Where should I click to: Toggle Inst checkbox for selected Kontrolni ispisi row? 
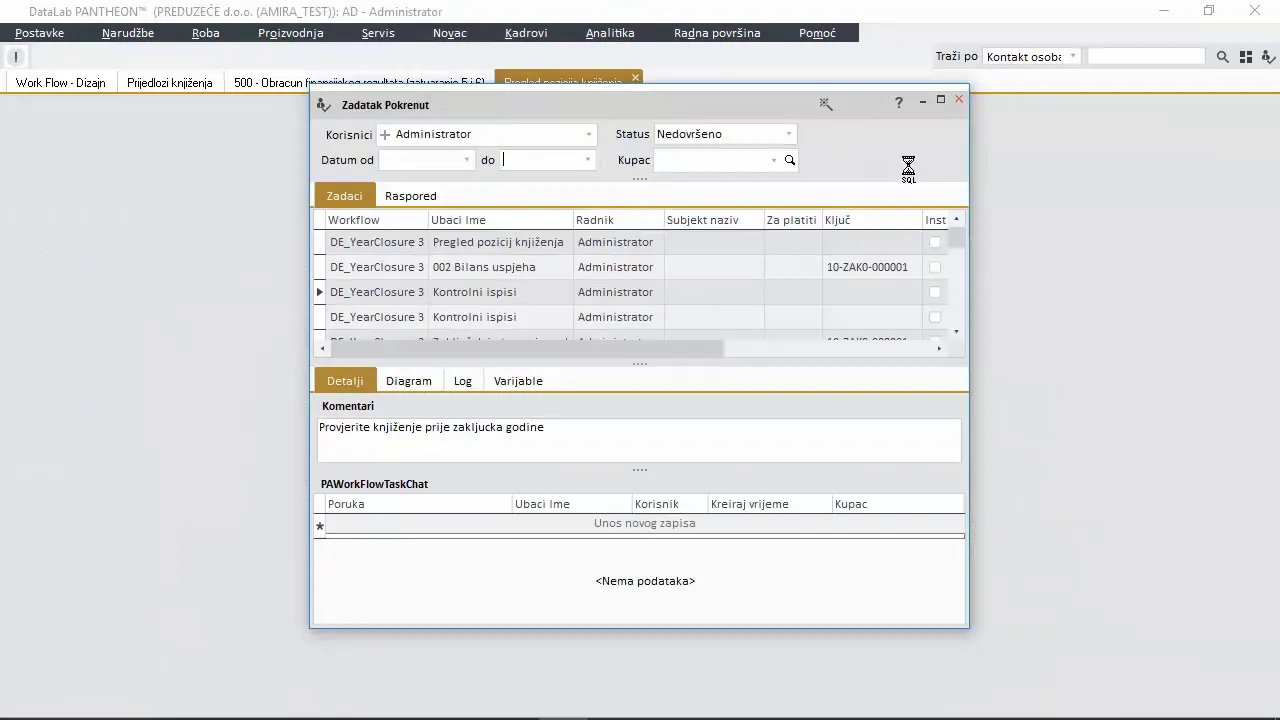pos(935,292)
